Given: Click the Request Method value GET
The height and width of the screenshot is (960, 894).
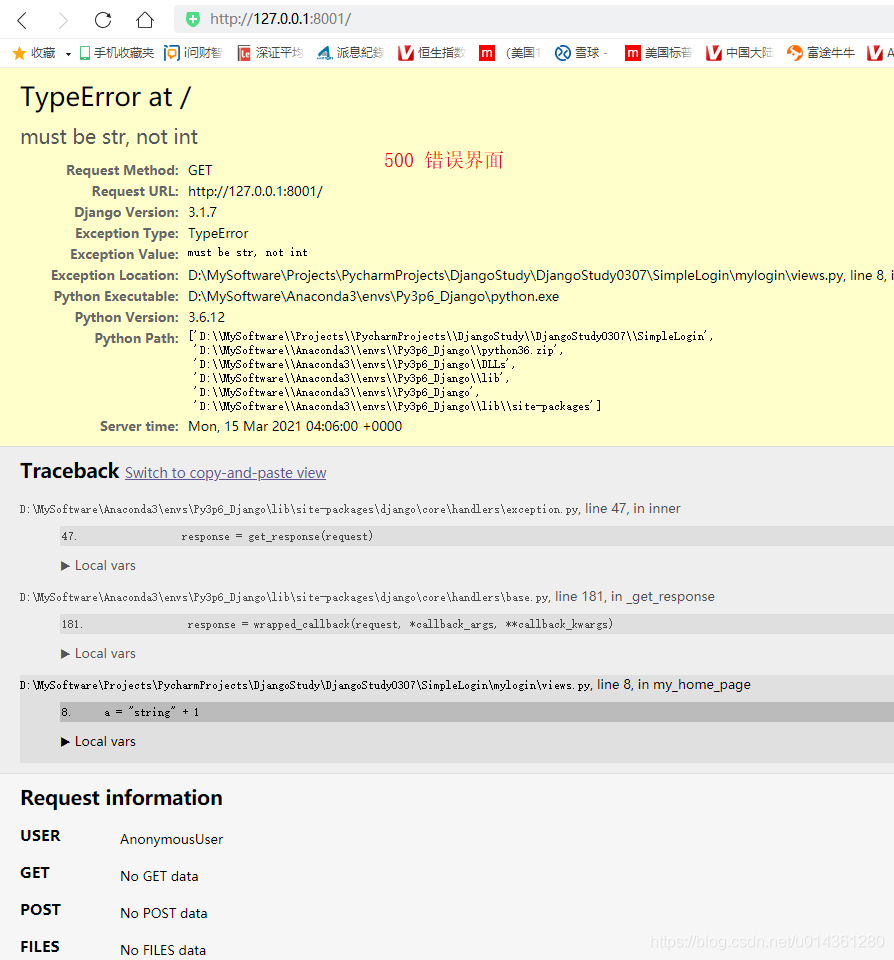Looking at the screenshot, I should tap(200, 170).
